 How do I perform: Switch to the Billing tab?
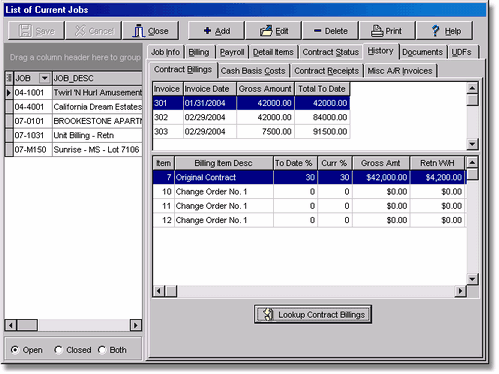[199, 52]
